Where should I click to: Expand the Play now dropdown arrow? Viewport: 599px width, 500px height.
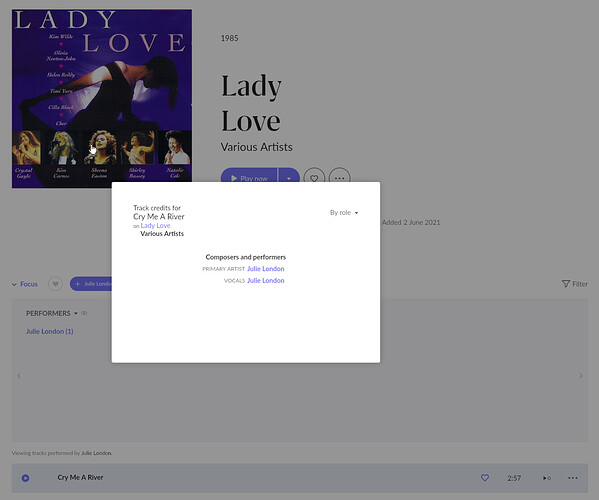pyautogui.click(x=289, y=178)
